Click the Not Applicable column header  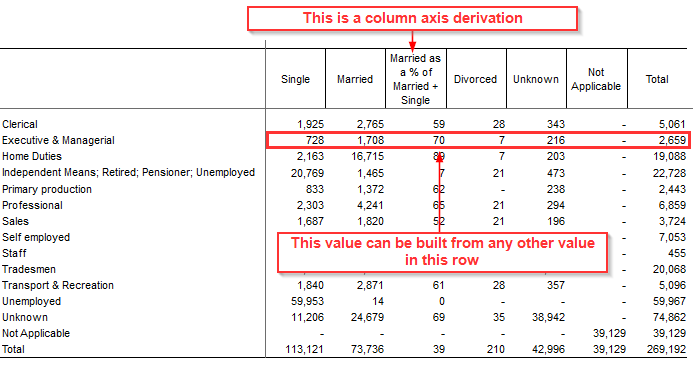(596, 79)
